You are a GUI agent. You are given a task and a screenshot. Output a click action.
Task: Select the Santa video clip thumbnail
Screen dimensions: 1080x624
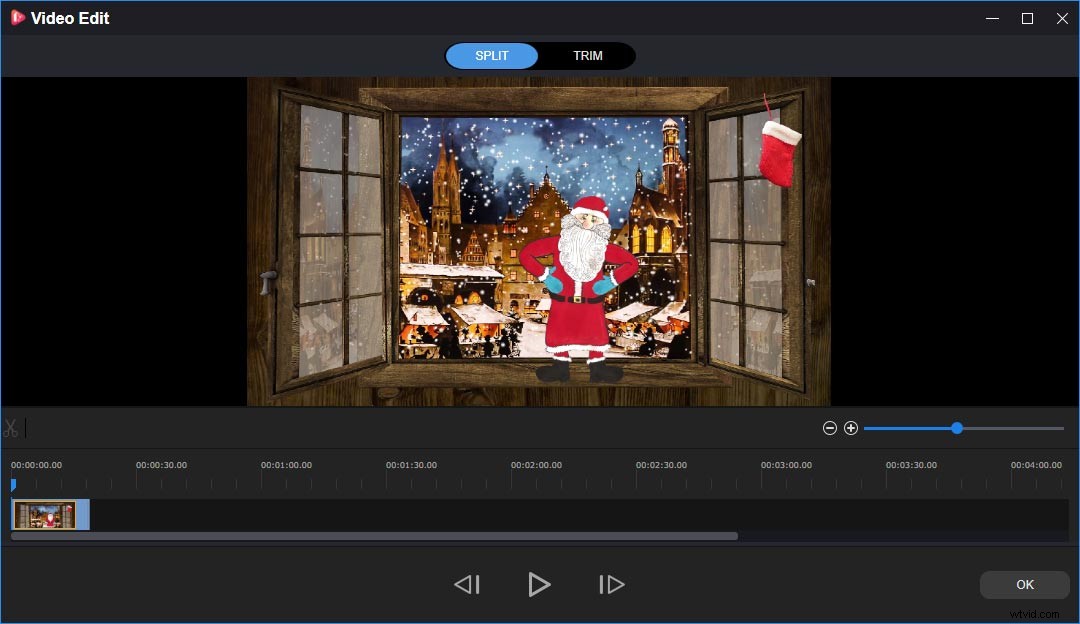point(48,513)
